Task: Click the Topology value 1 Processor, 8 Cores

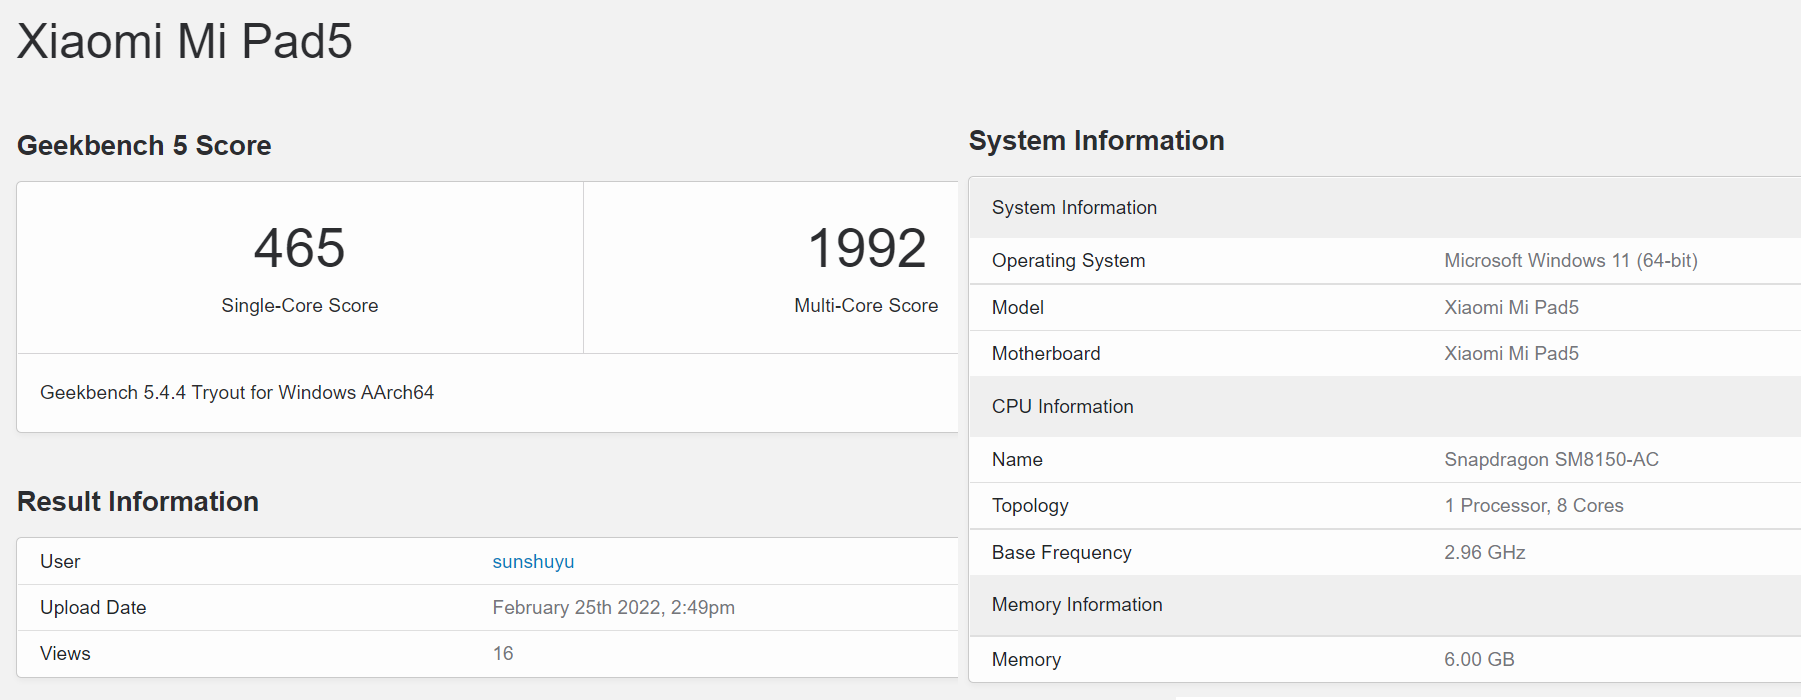Action: click(1533, 506)
